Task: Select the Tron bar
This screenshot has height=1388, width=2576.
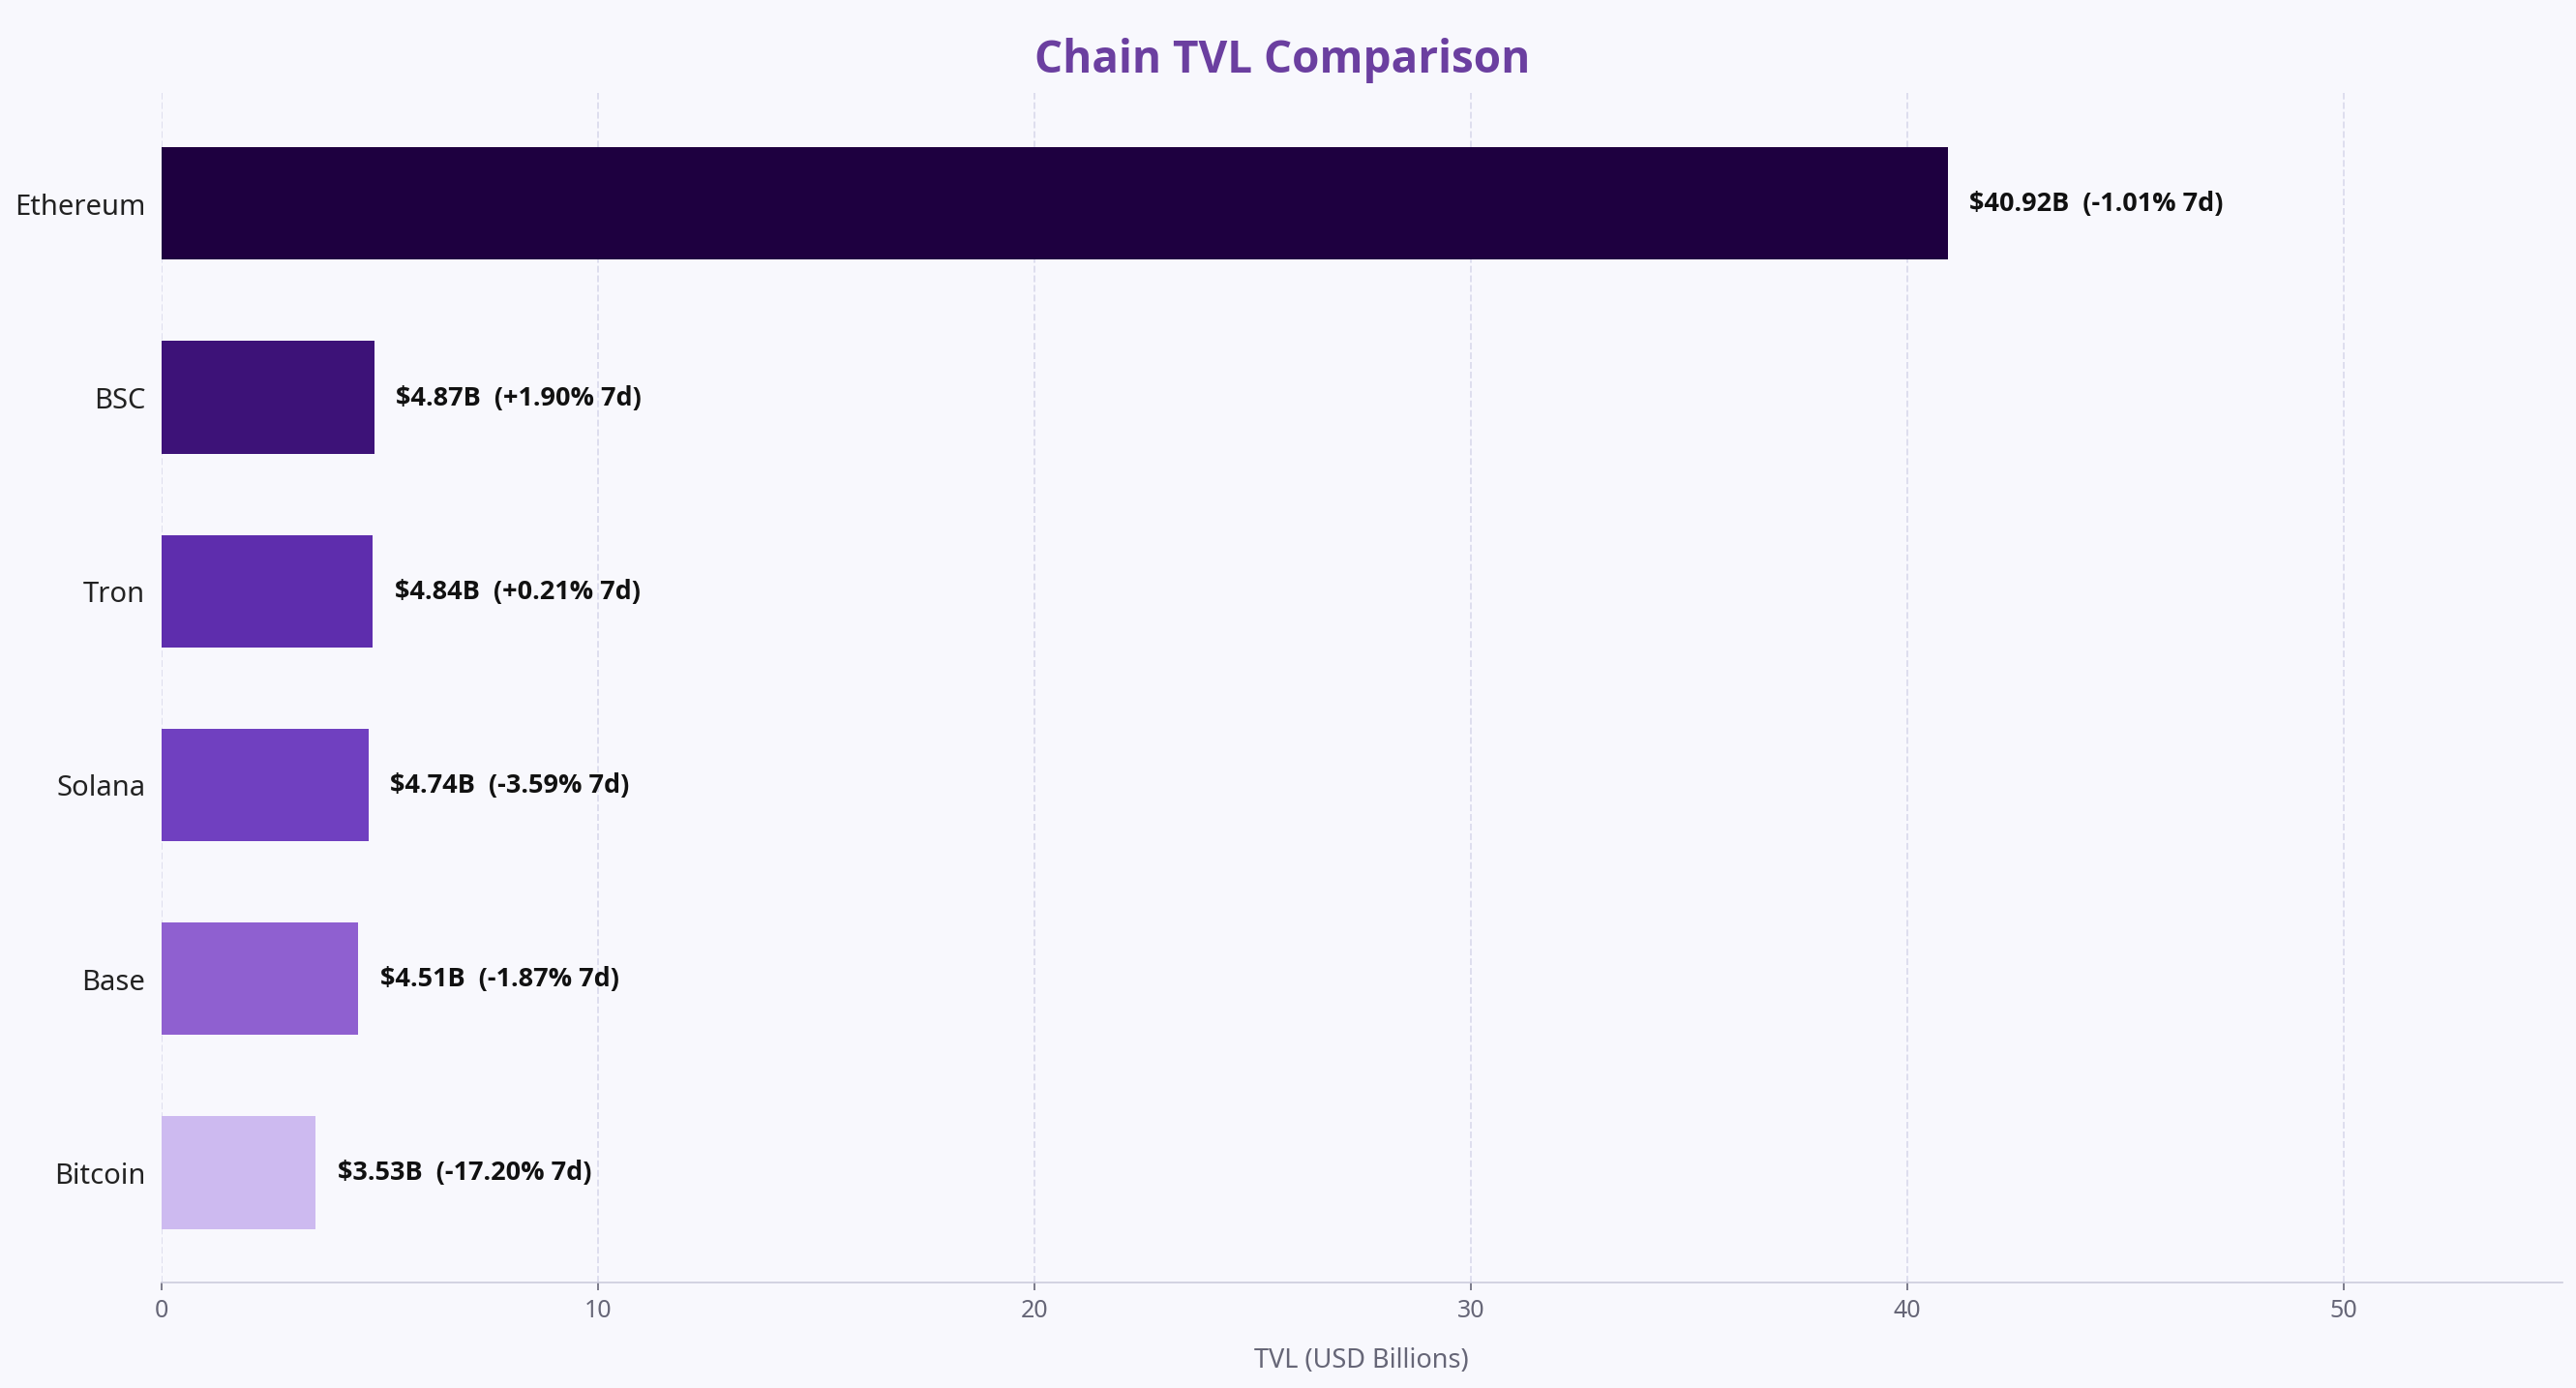Action: (267, 591)
